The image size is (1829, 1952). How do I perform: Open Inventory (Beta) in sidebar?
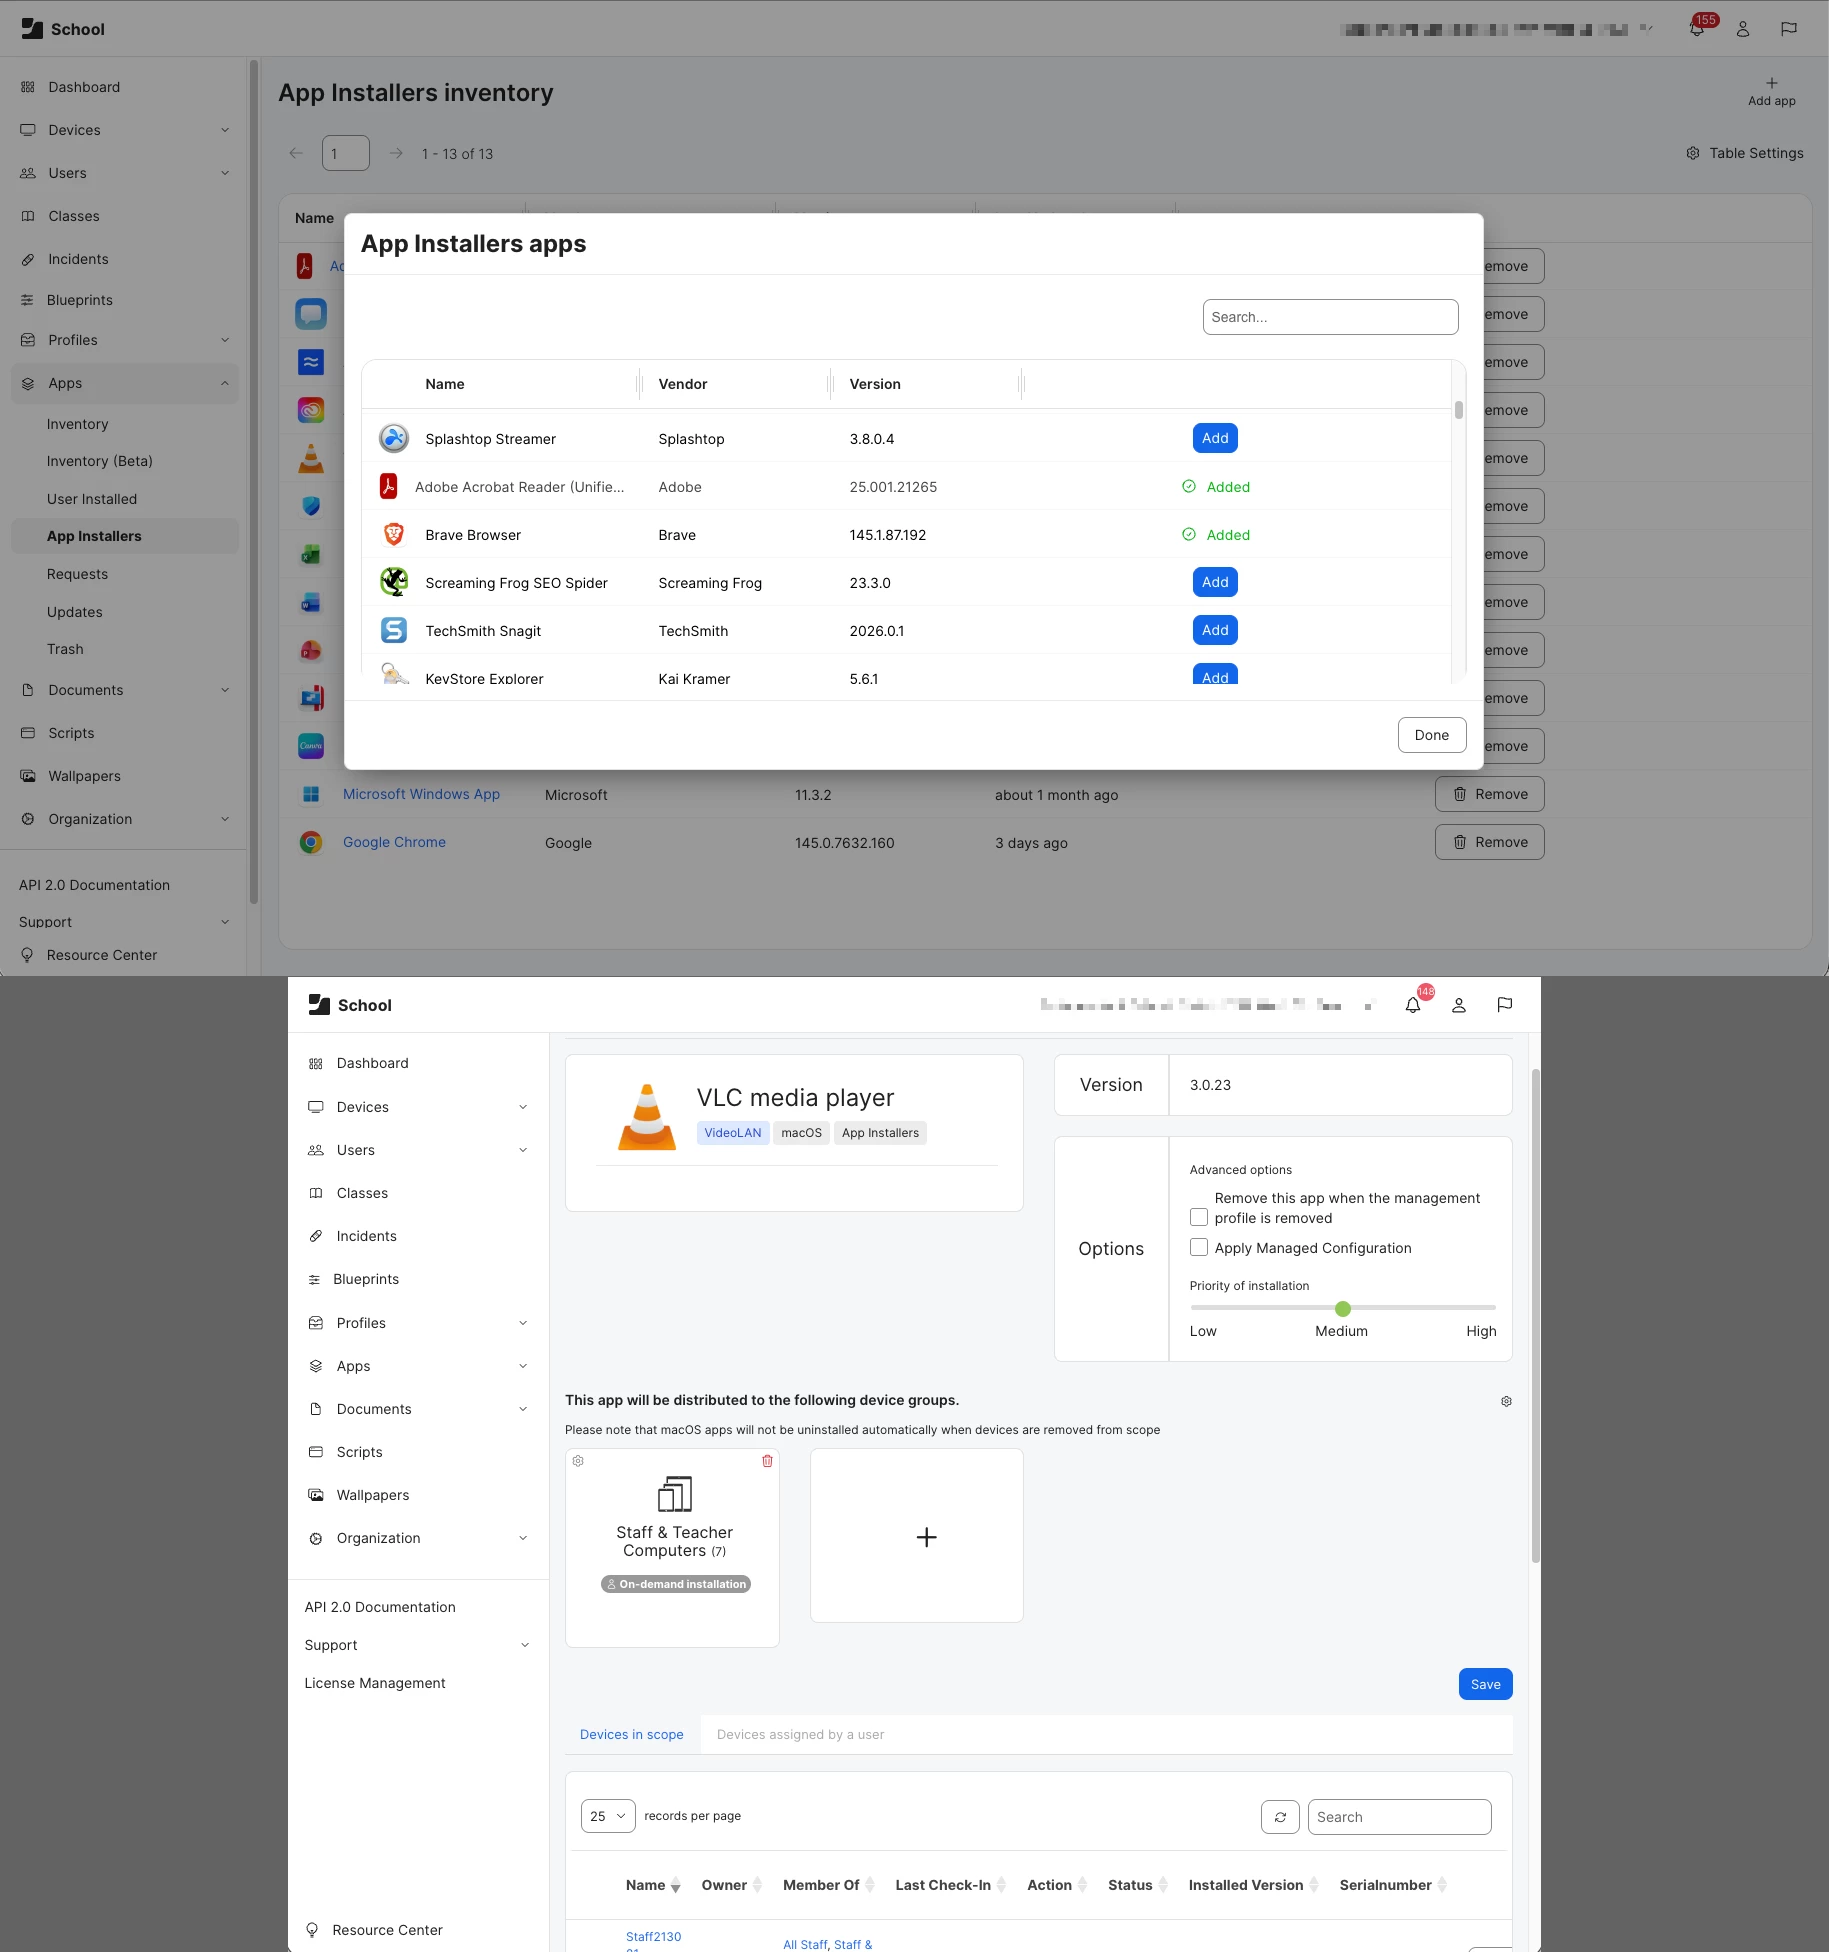(x=99, y=461)
